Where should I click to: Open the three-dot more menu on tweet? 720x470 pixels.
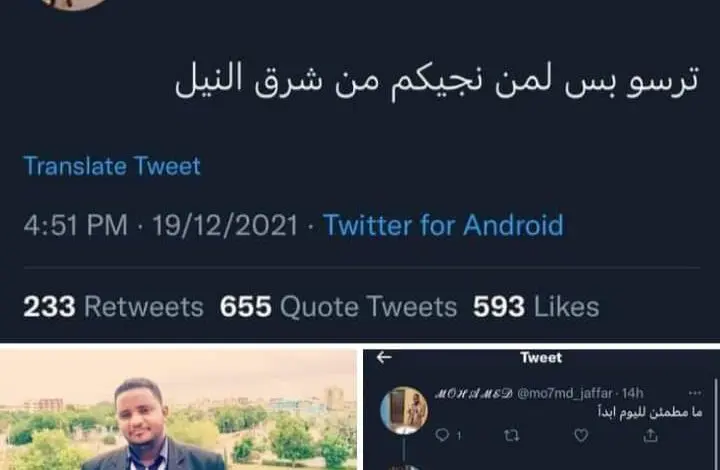point(695,393)
